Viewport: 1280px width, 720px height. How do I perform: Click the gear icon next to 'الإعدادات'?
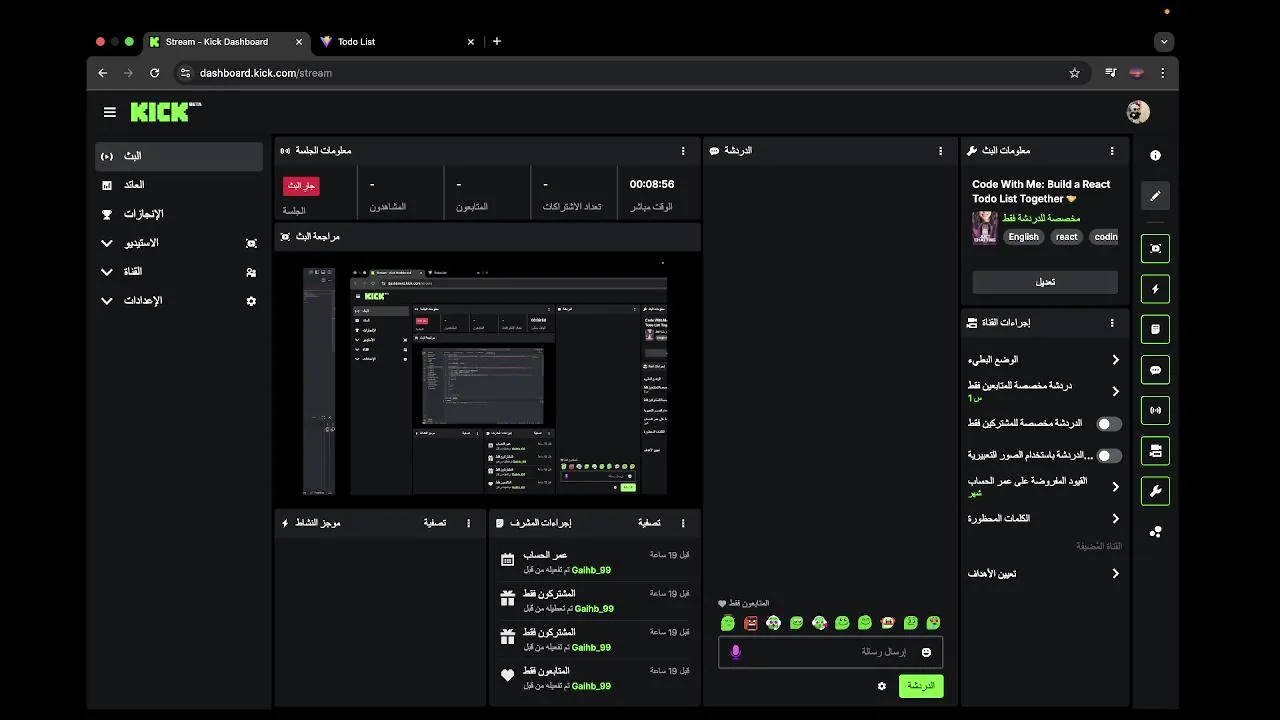pos(251,301)
